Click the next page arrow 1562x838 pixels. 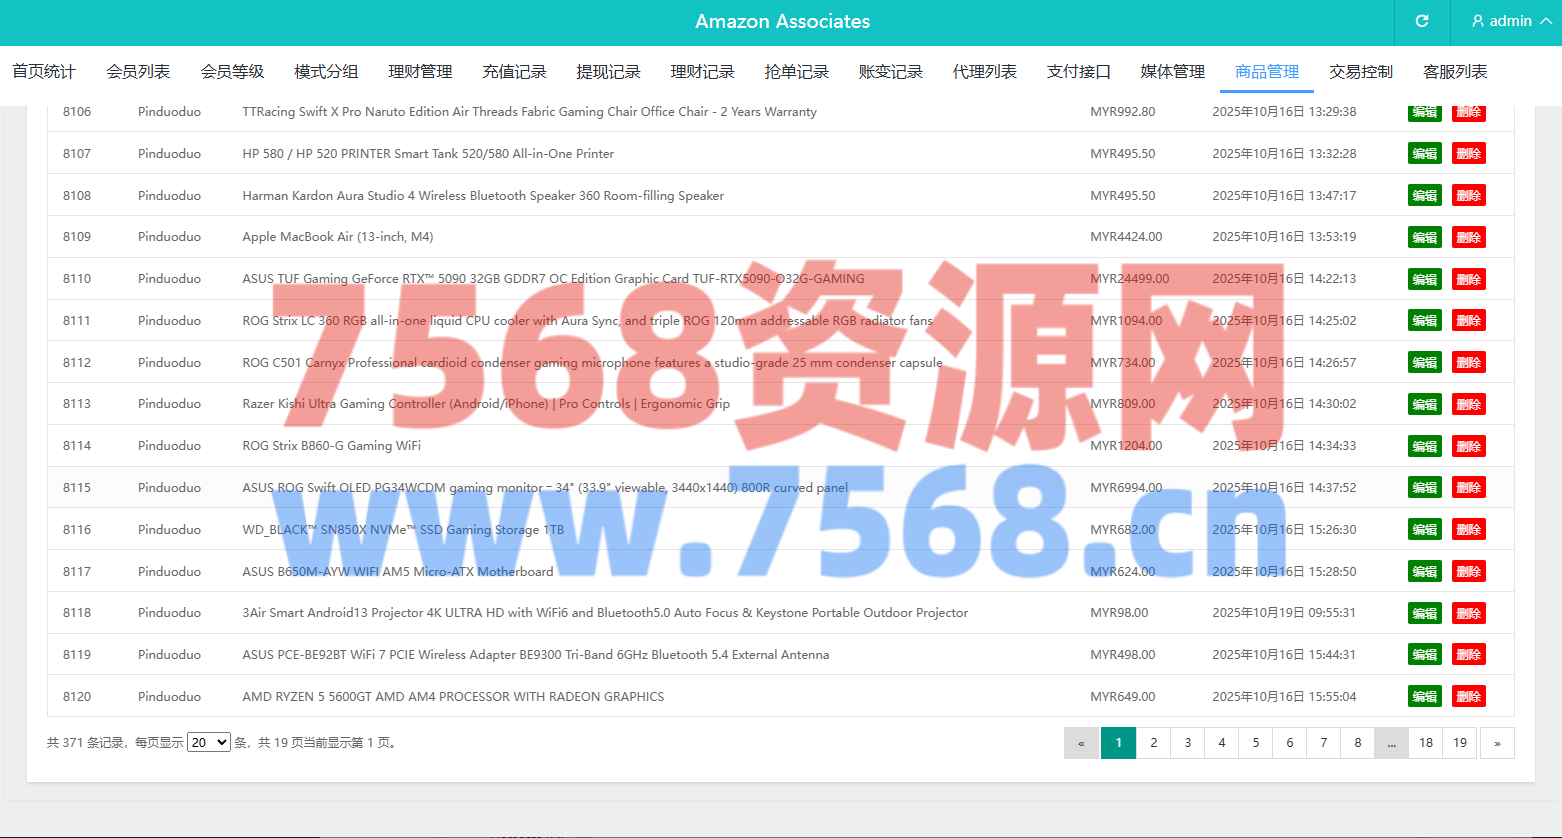point(1496,743)
